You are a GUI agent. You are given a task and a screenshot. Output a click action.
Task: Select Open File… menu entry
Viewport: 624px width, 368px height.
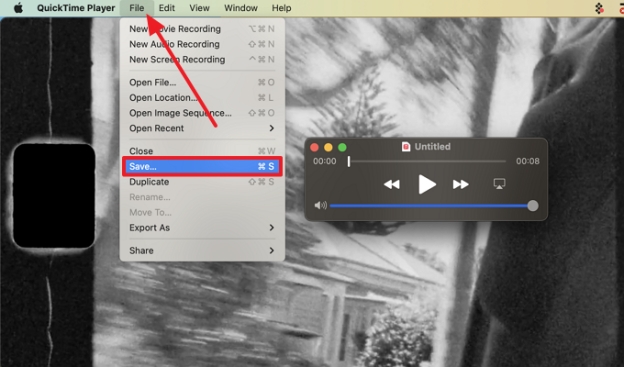click(x=202, y=82)
